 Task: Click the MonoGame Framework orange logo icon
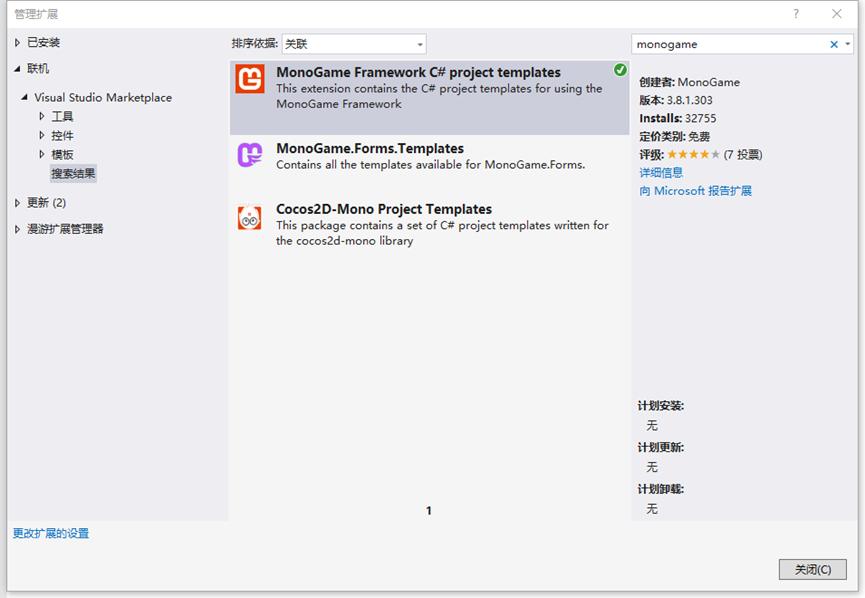[249, 79]
